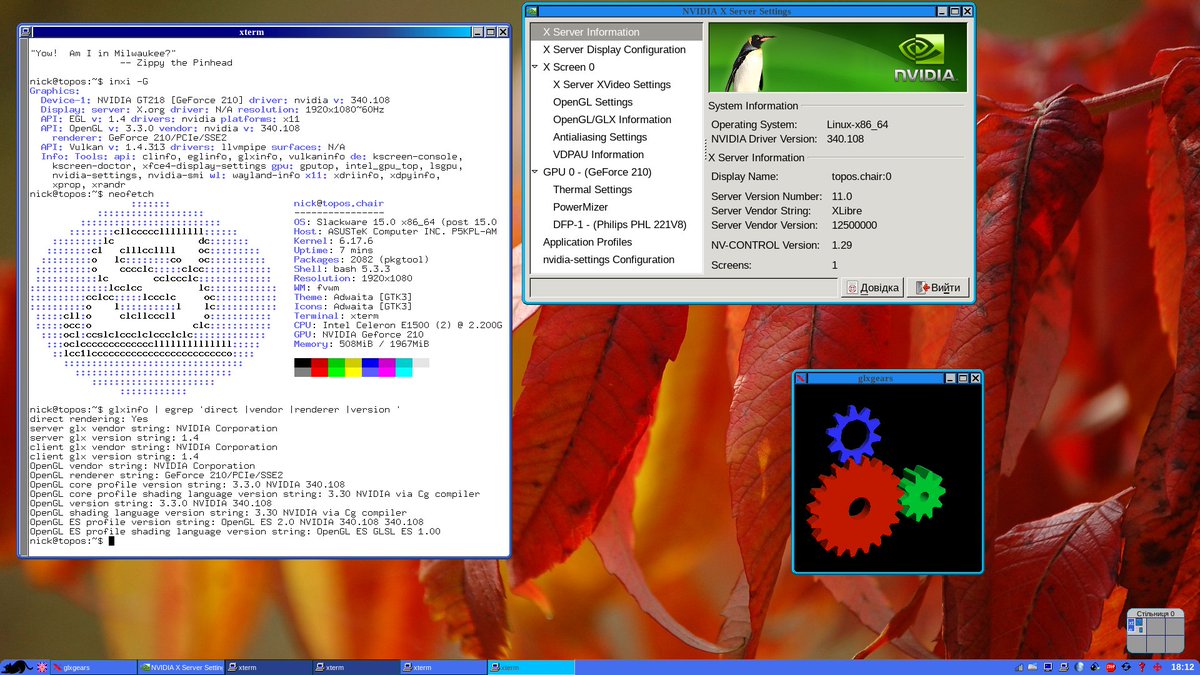
Task: Click the black cat icon on the taskbar
Action: coord(16,667)
